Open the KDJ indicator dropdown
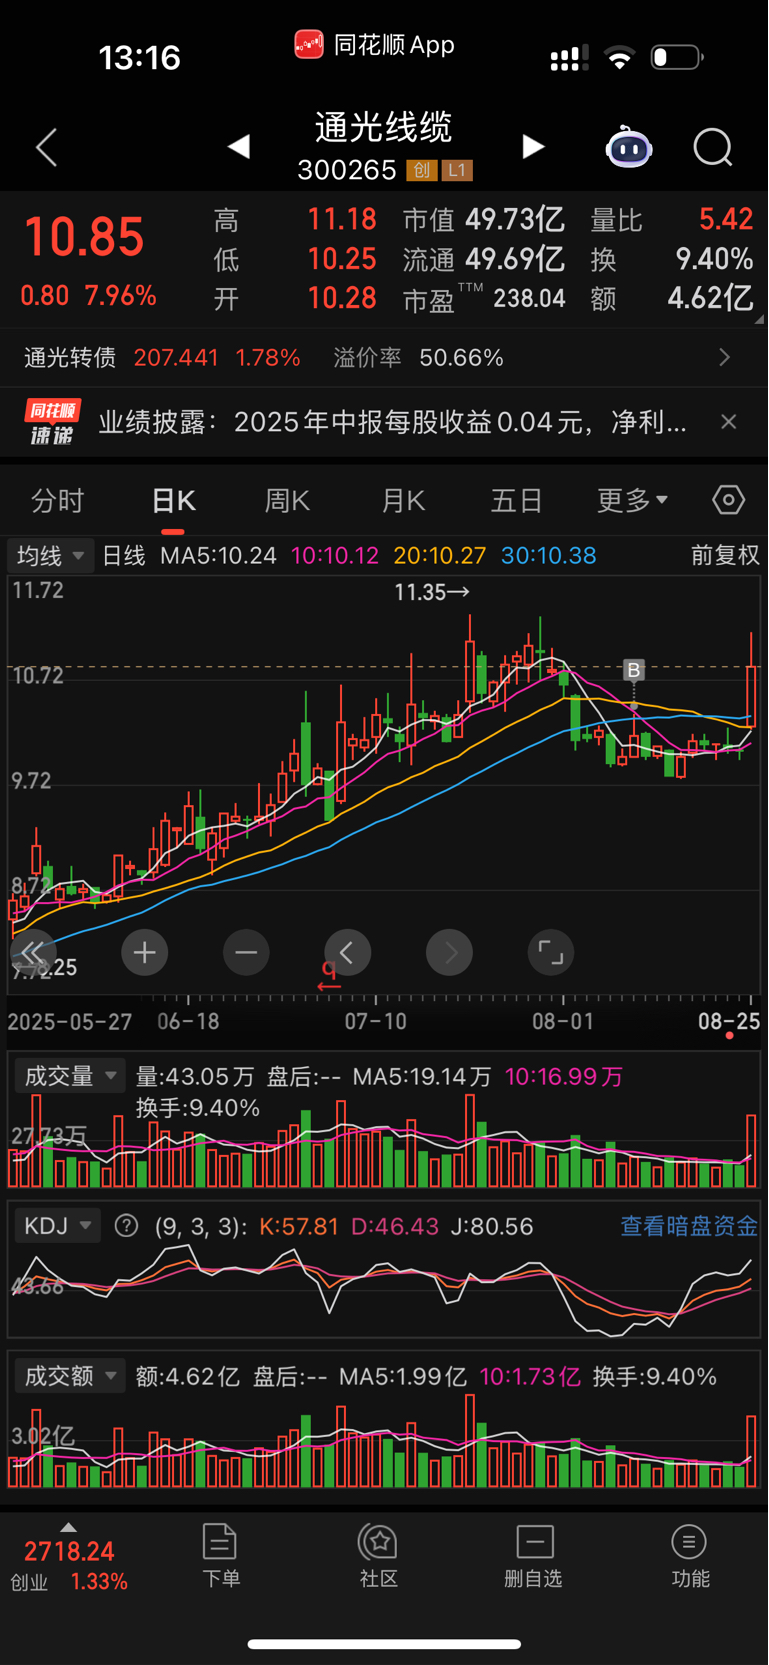The height and width of the screenshot is (1665, 769). pyautogui.click(x=57, y=1226)
